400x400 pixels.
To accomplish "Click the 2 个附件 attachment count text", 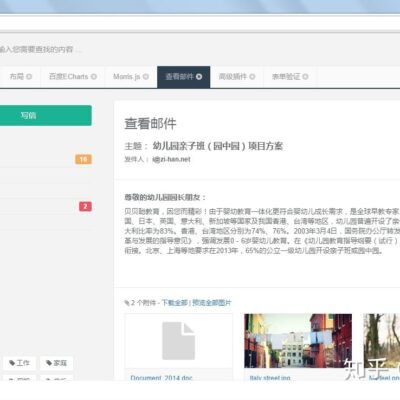I will coord(143,303).
